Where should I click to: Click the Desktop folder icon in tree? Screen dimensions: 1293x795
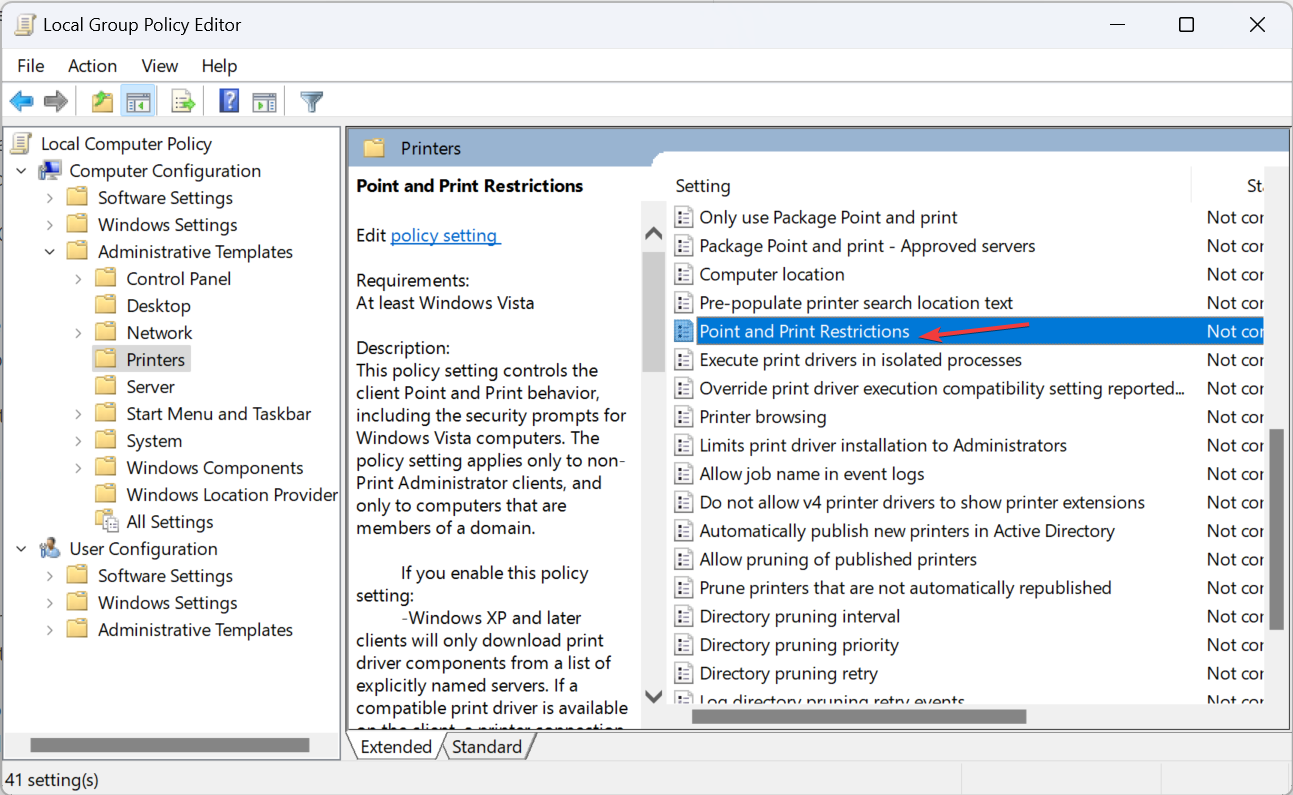106,305
